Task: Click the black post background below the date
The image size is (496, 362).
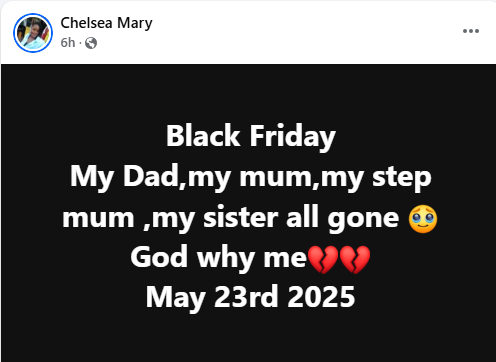Action: (248, 338)
